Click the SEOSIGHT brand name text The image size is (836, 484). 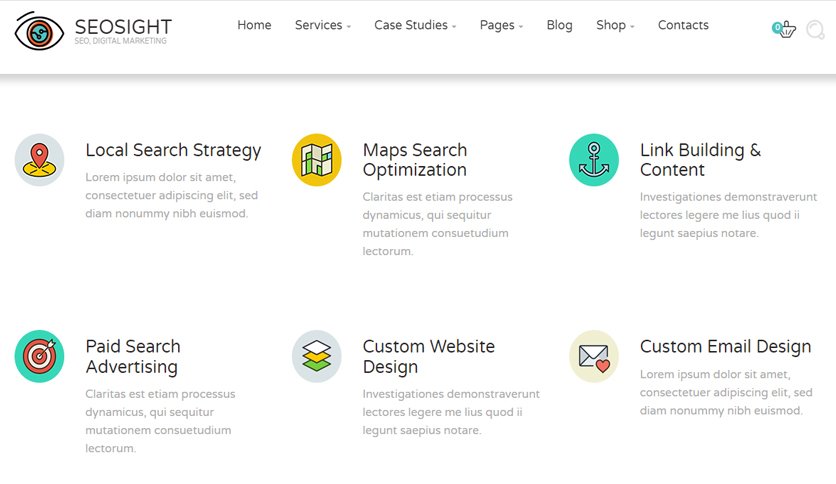tap(123, 27)
